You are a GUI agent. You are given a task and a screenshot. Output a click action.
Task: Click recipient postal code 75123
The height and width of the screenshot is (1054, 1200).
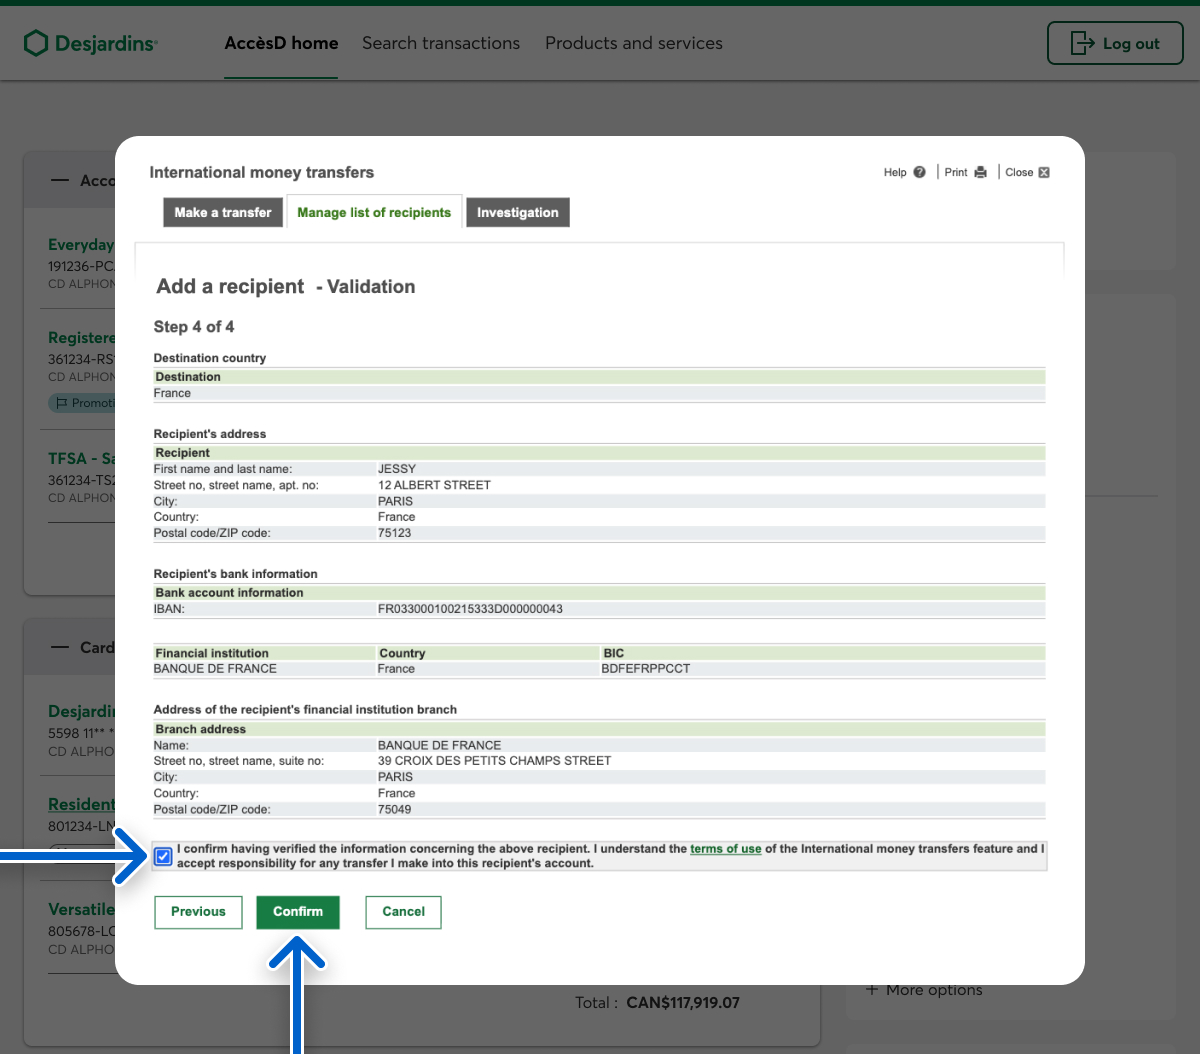pyautogui.click(x=395, y=533)
